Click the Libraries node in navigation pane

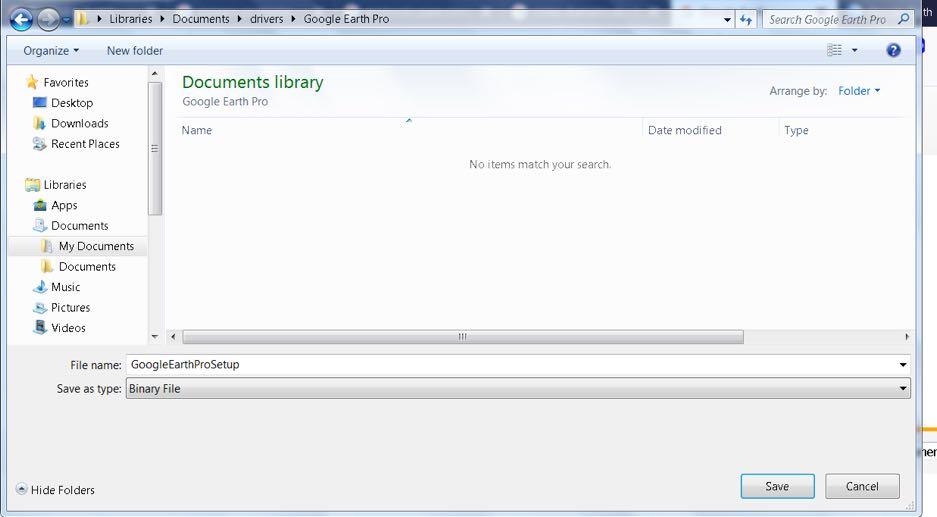pyautogui.click(x=65, y=185)
